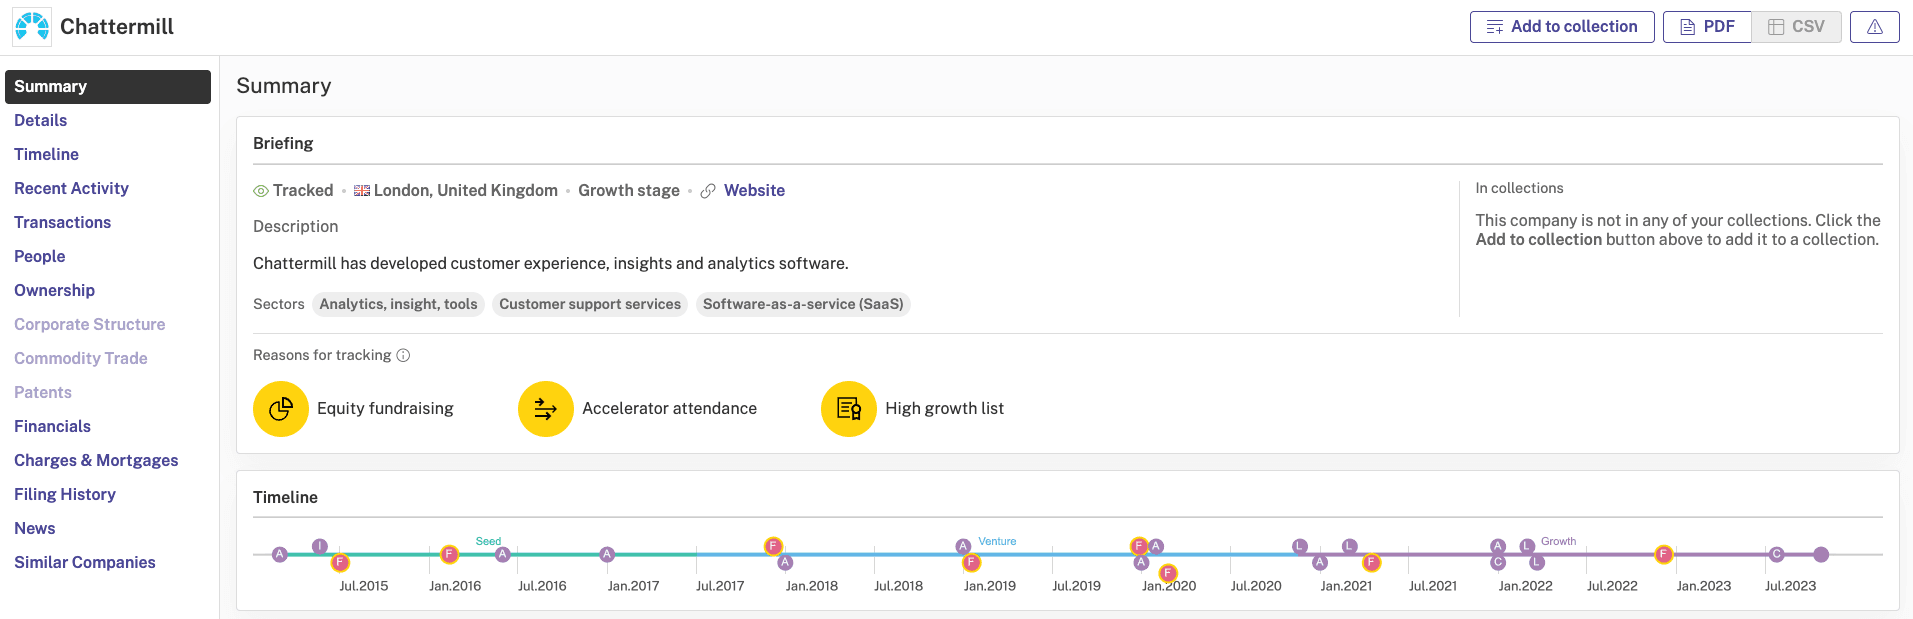Click the F marker at Jan.2016
Screen dimensions: 1913x619
[450, 554]
